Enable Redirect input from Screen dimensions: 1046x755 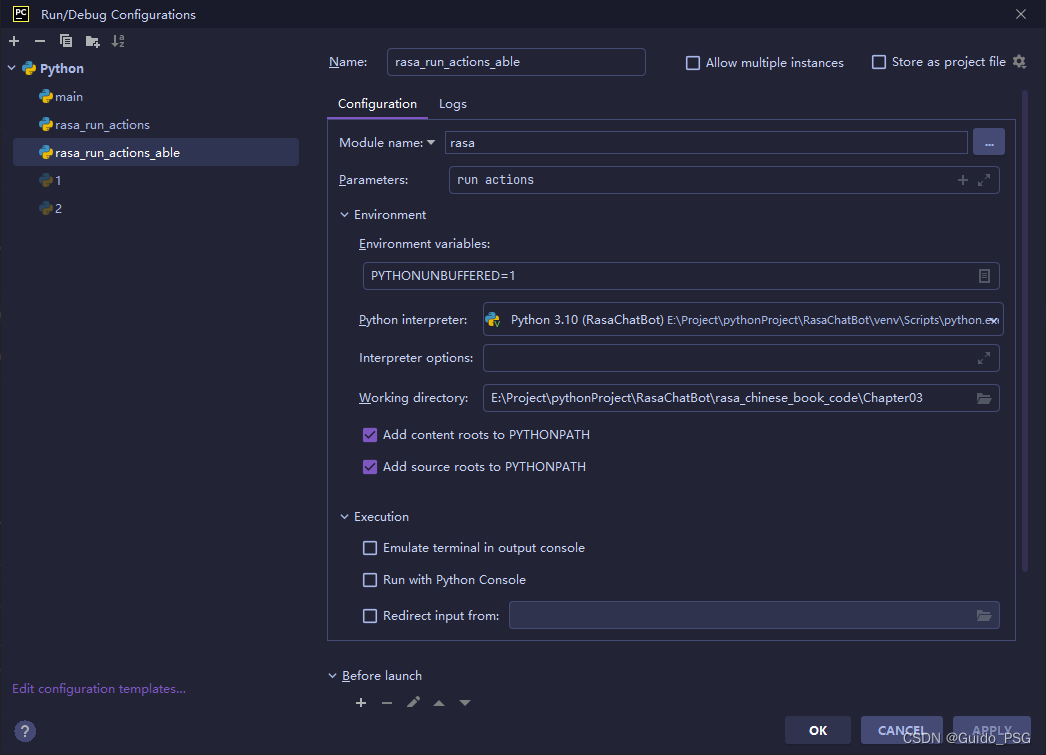click(370, 616)
